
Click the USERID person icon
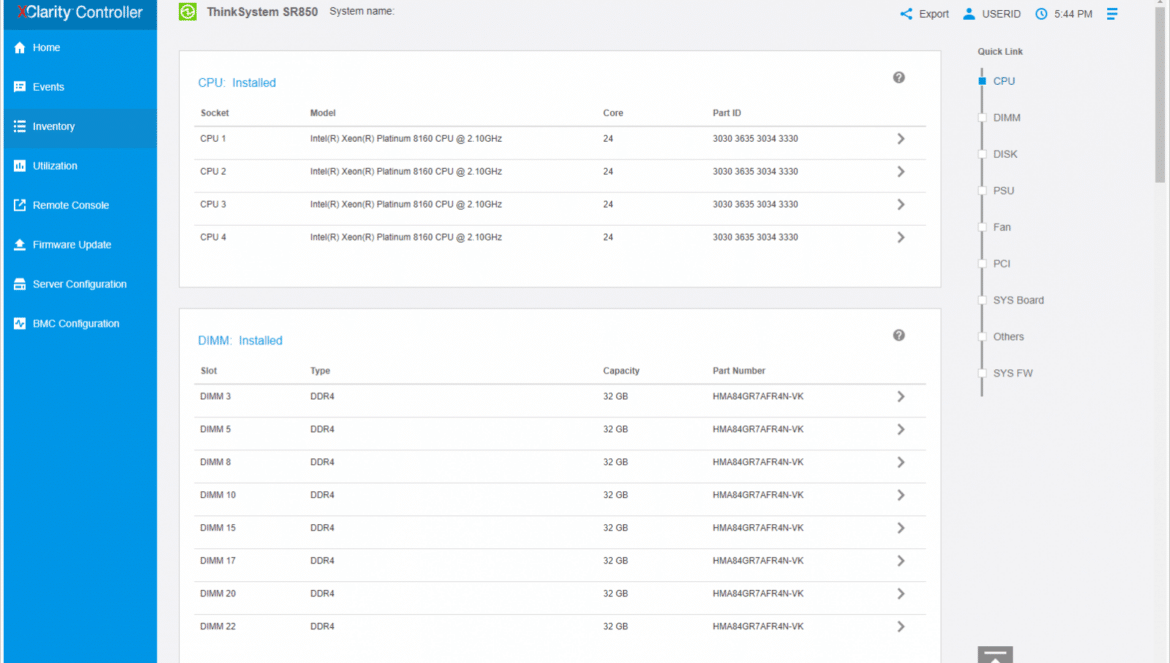click(x=969, y=13)
